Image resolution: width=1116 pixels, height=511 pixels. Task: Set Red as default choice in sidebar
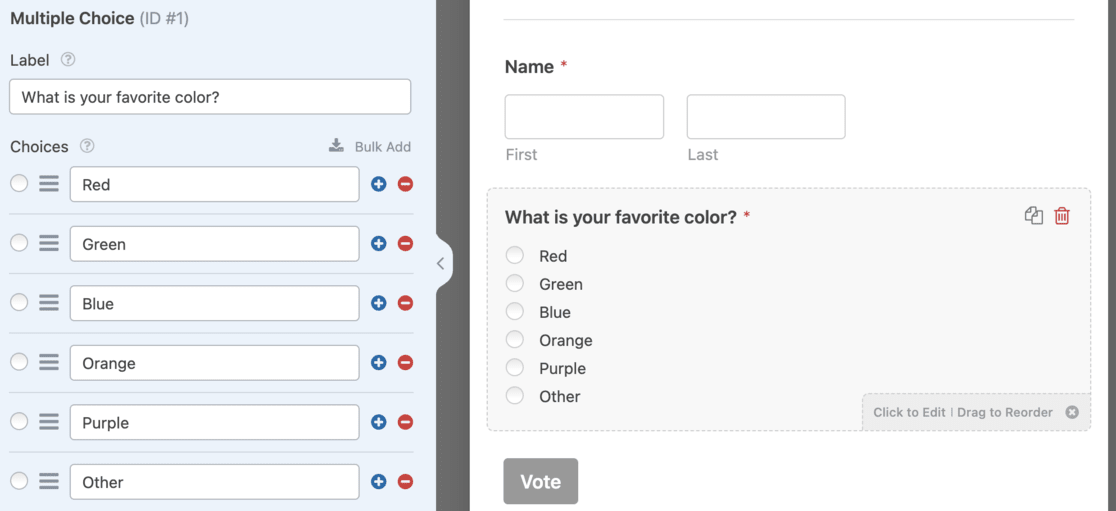point(19,184)
